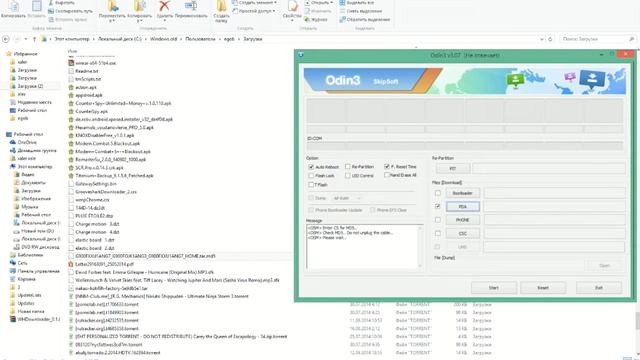Image resolution: width=640 pixels, height=360 pixels.
Task: Click Invert selection (Обратить выделение) in ribbon
Action: 364,19
